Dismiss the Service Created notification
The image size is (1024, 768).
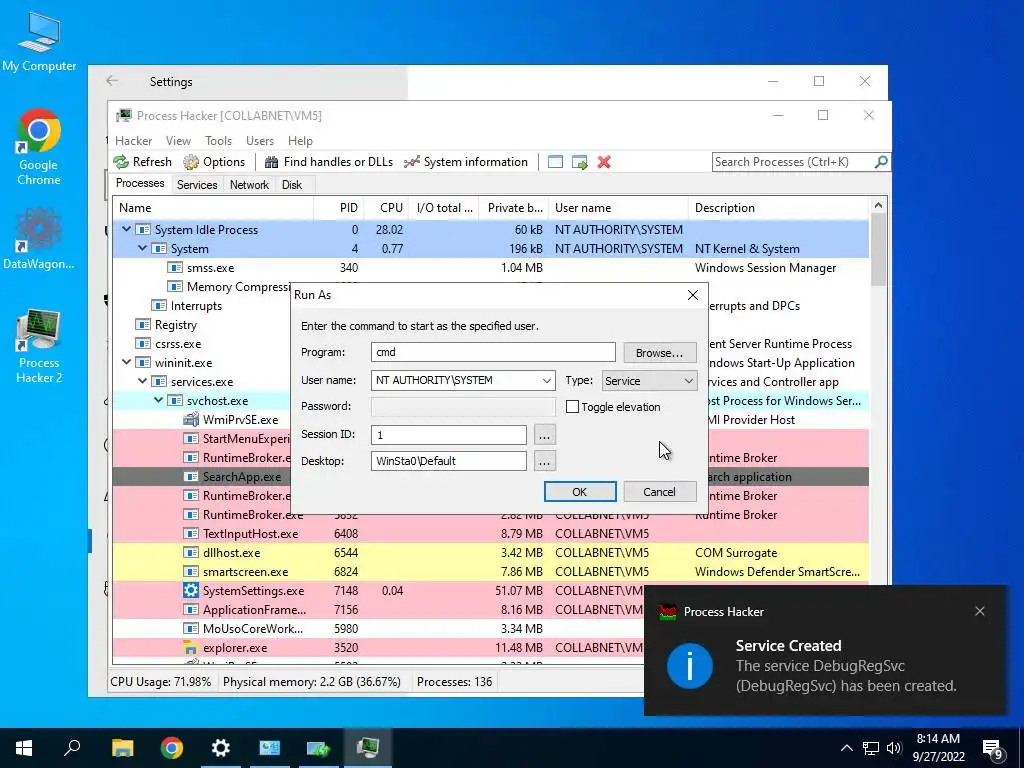(980, 611)
